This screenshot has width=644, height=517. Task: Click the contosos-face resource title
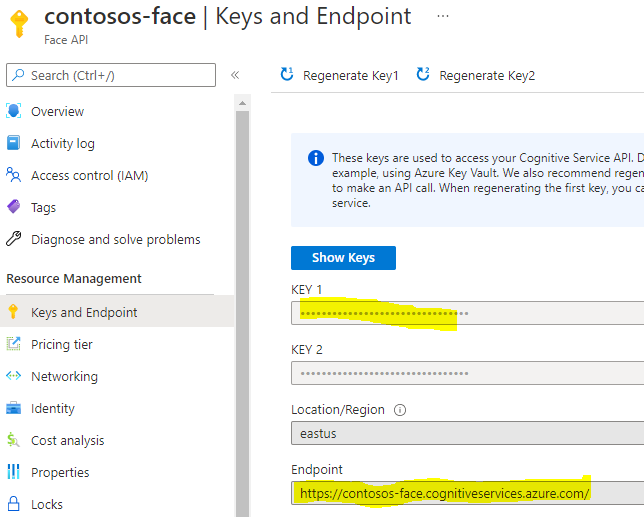[120, 16]
